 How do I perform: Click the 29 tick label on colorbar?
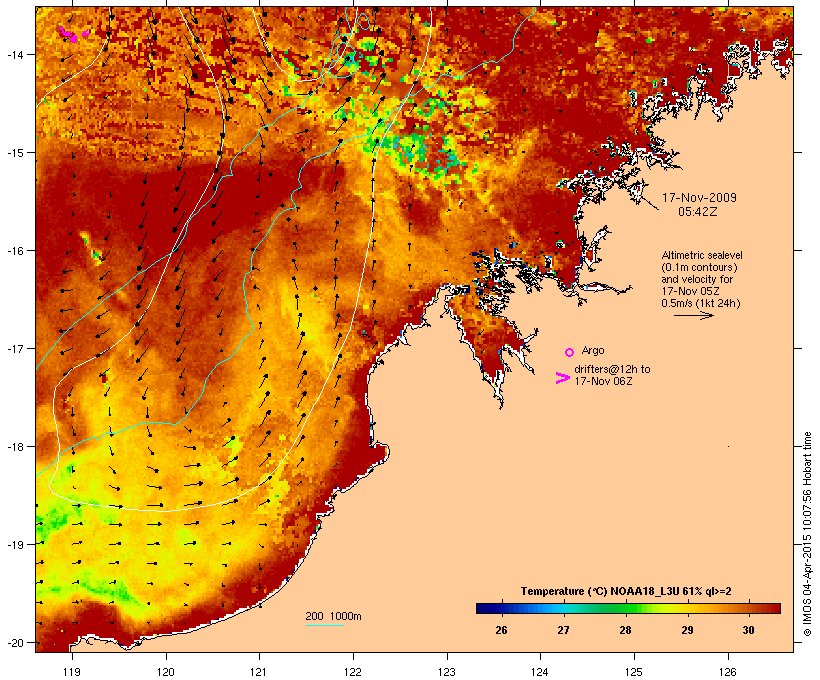click(687, 630)
